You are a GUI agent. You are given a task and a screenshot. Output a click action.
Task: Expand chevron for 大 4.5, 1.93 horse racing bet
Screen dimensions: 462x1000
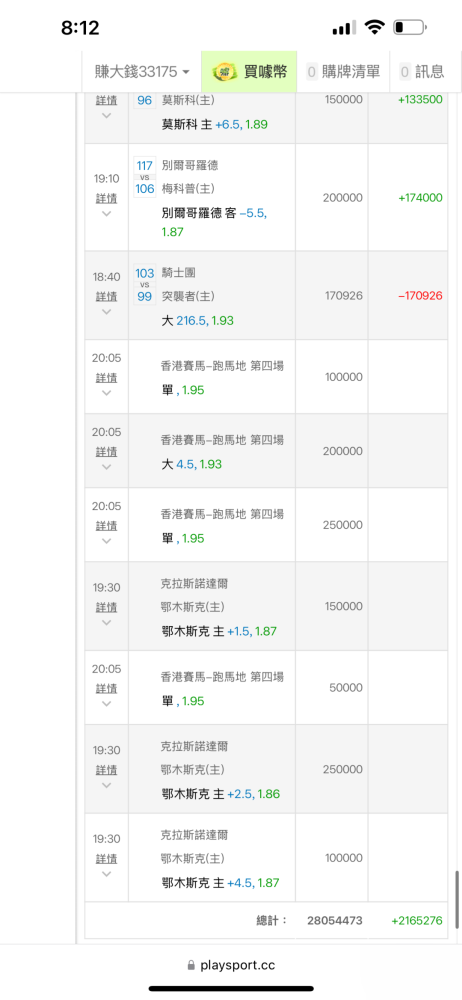pos(107,467)
